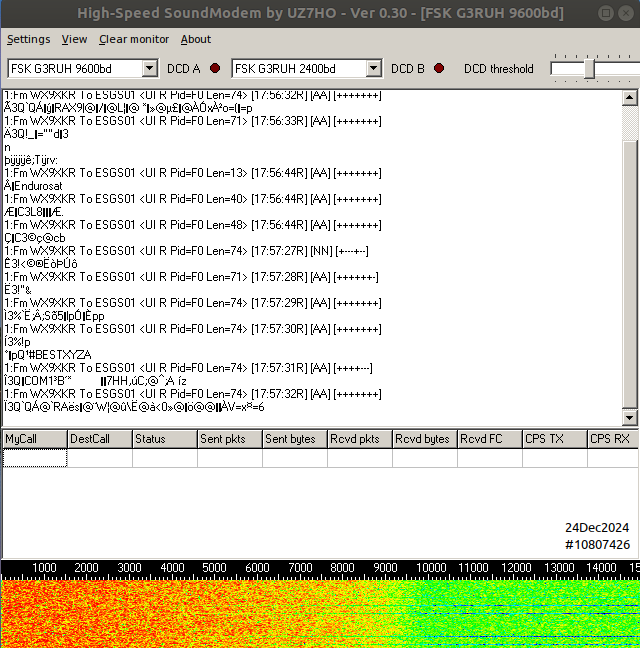Viewport: 640px width, 648px height.
Task: Open the About menu
Action: point(196,39)
